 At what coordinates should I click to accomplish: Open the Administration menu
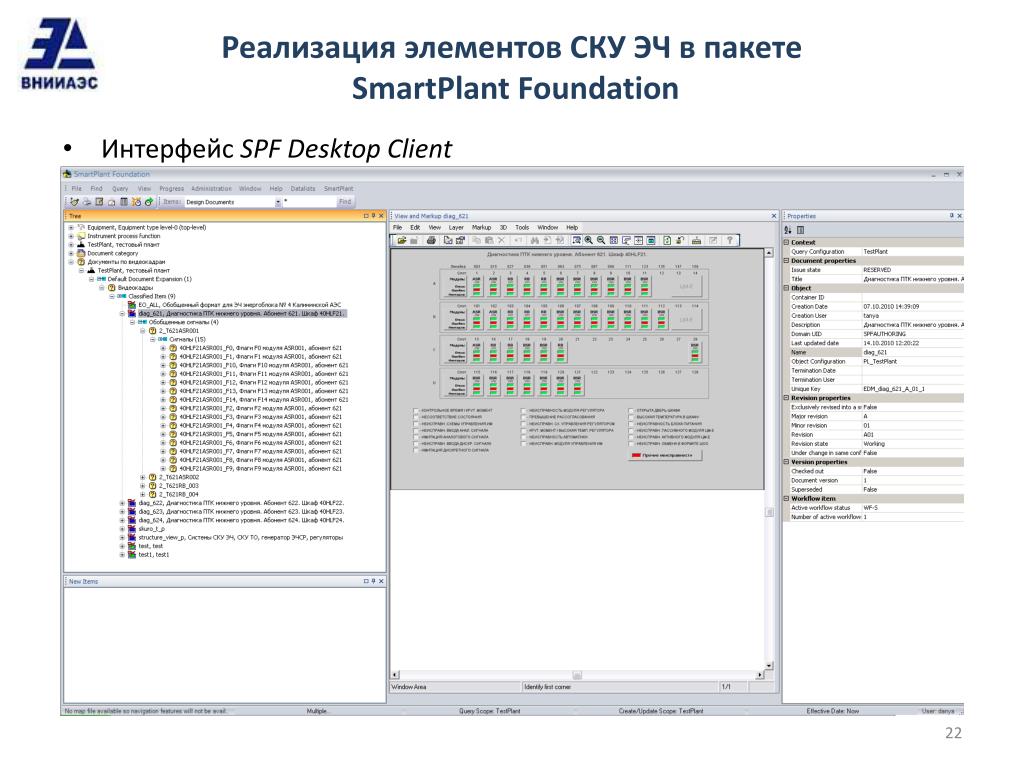point(212,189)
